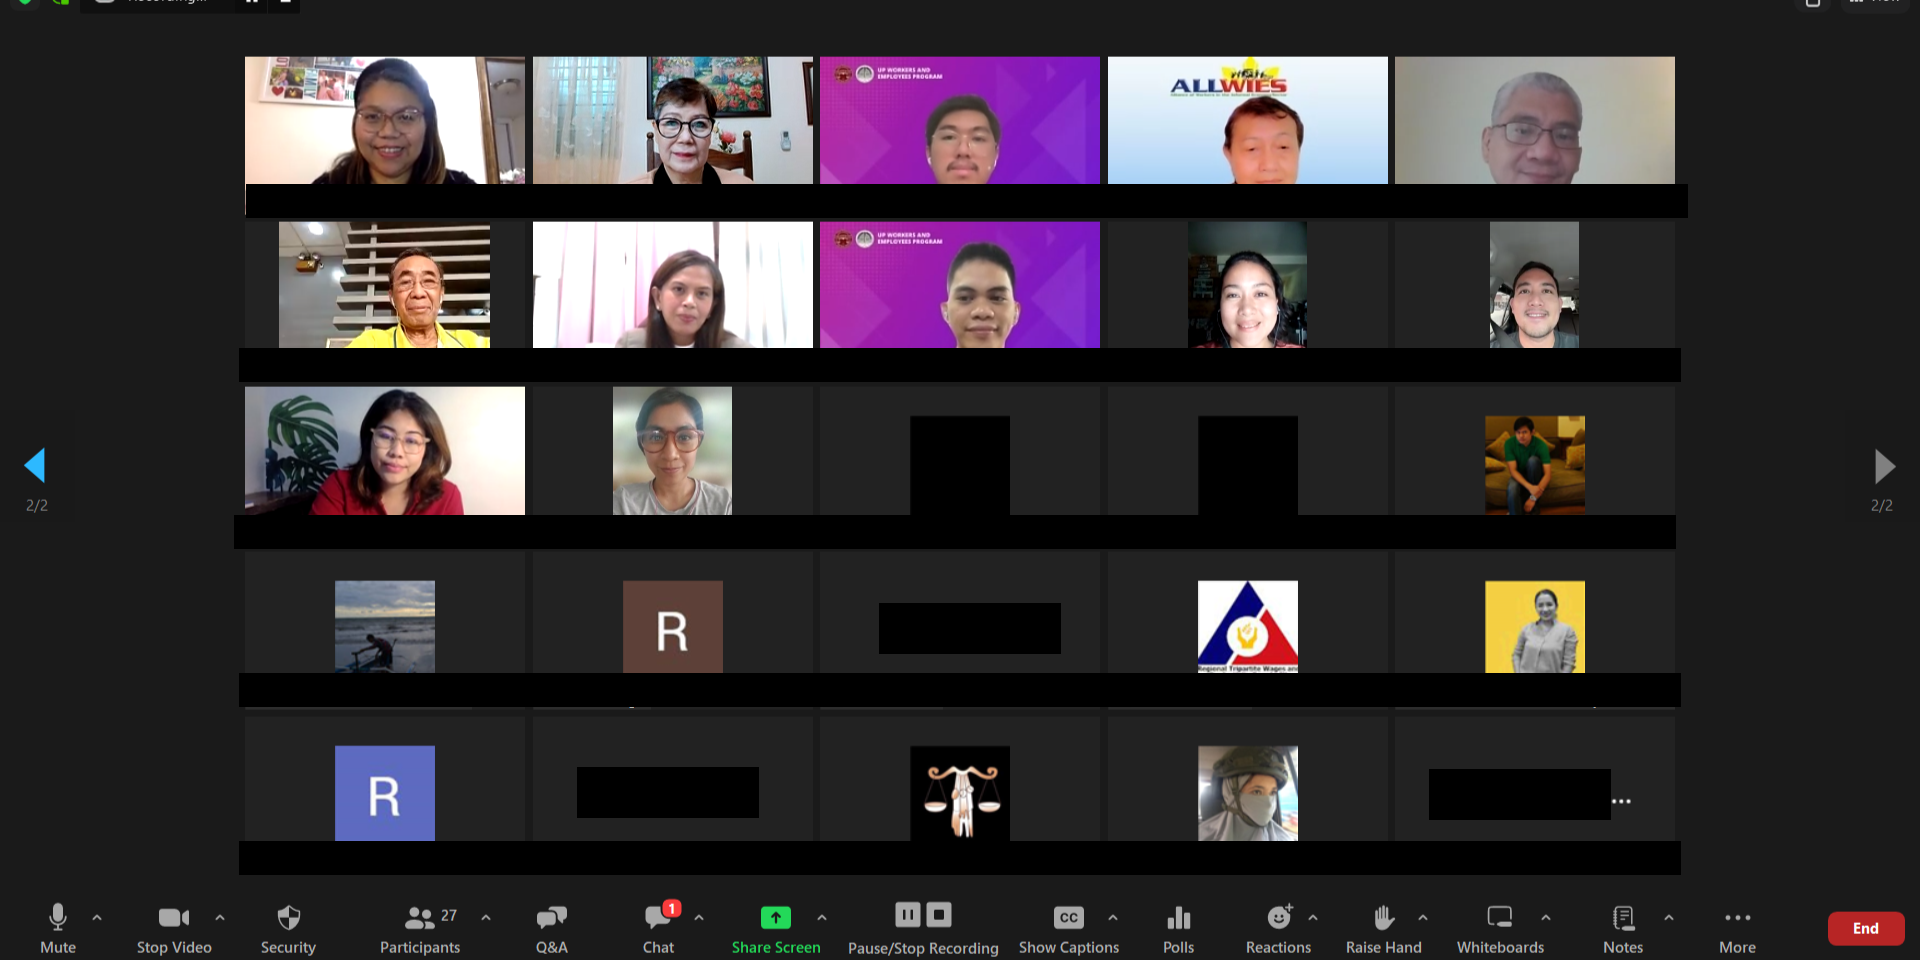Image resolution: width=1920 pixels, height=960 pixels.
Task: Click the red End button
Action: 1865,928
